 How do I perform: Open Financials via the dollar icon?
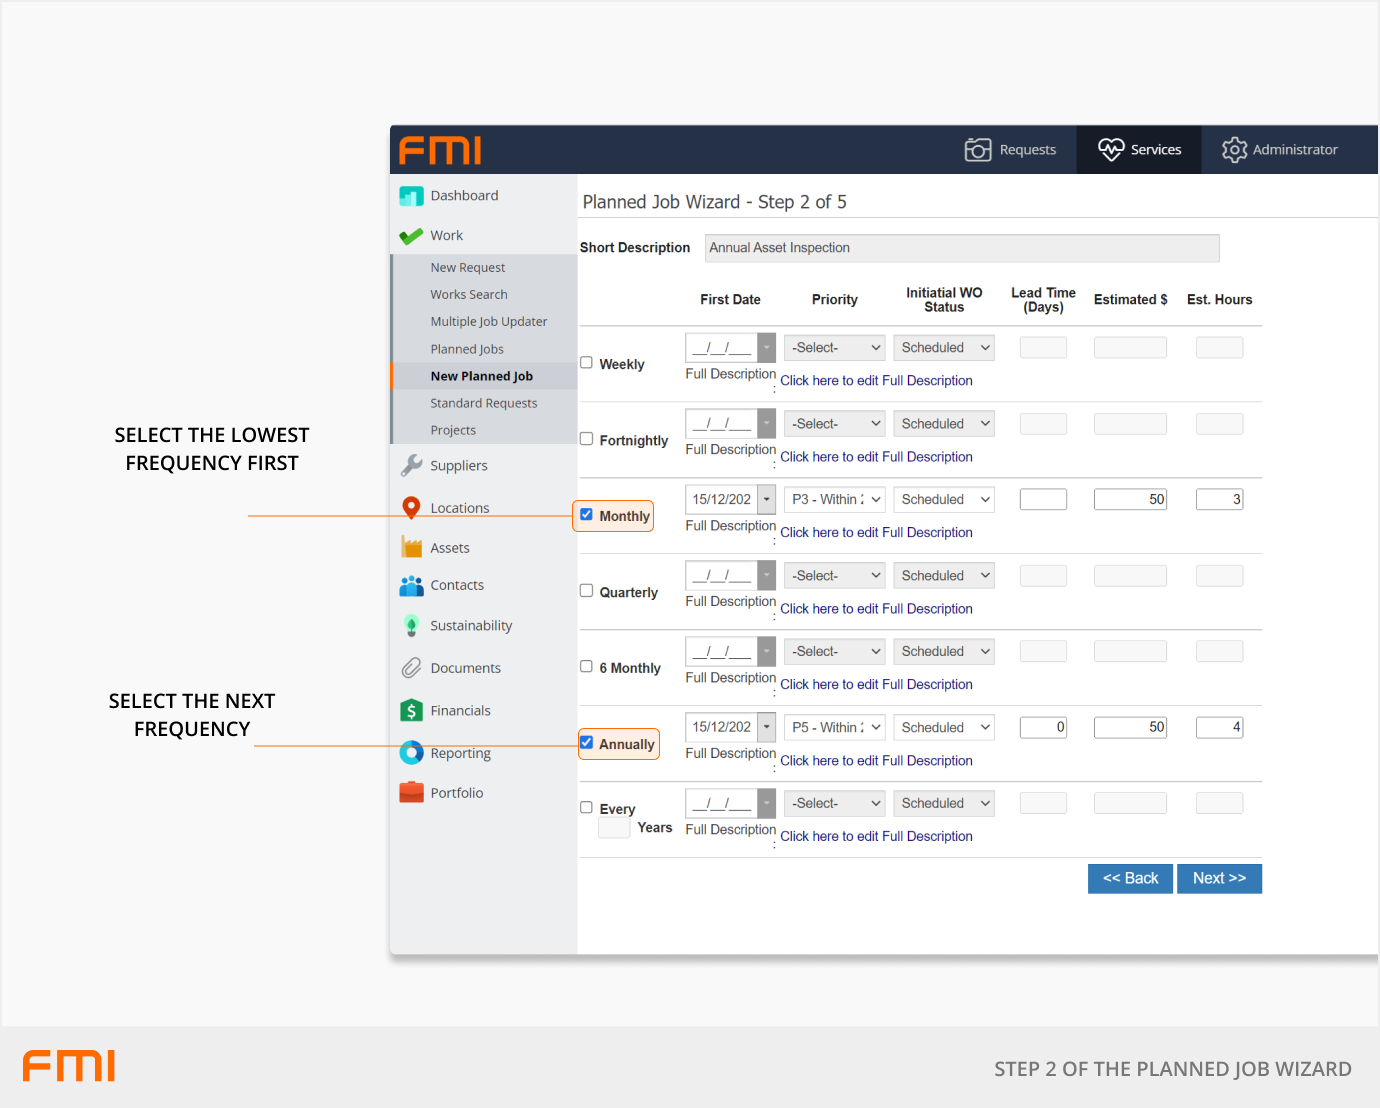tap(411, 710)
